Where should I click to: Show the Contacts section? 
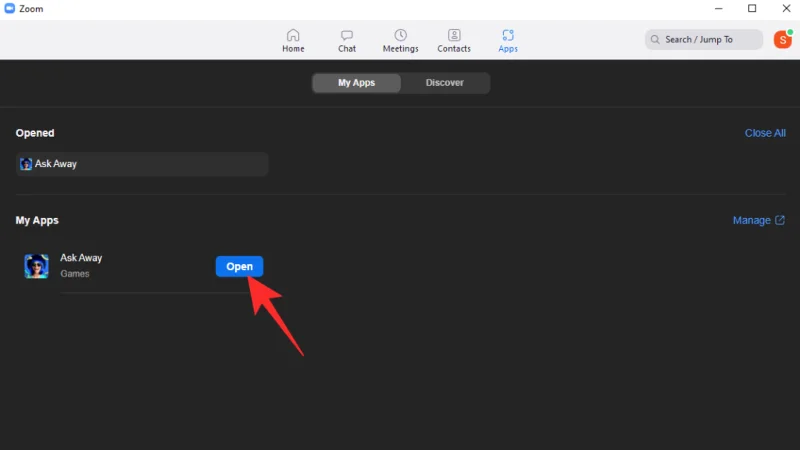pos(454,36)
